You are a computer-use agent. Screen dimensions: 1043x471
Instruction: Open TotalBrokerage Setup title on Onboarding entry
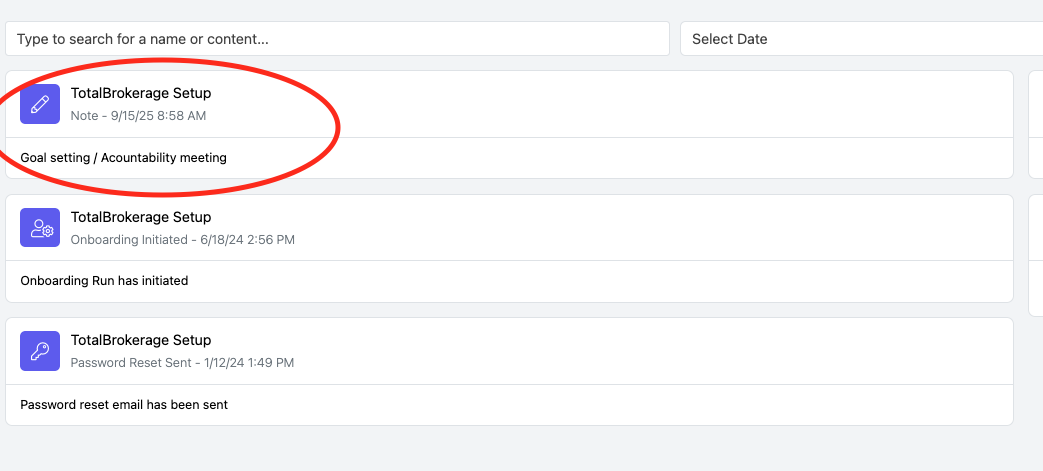coord(141,217)
